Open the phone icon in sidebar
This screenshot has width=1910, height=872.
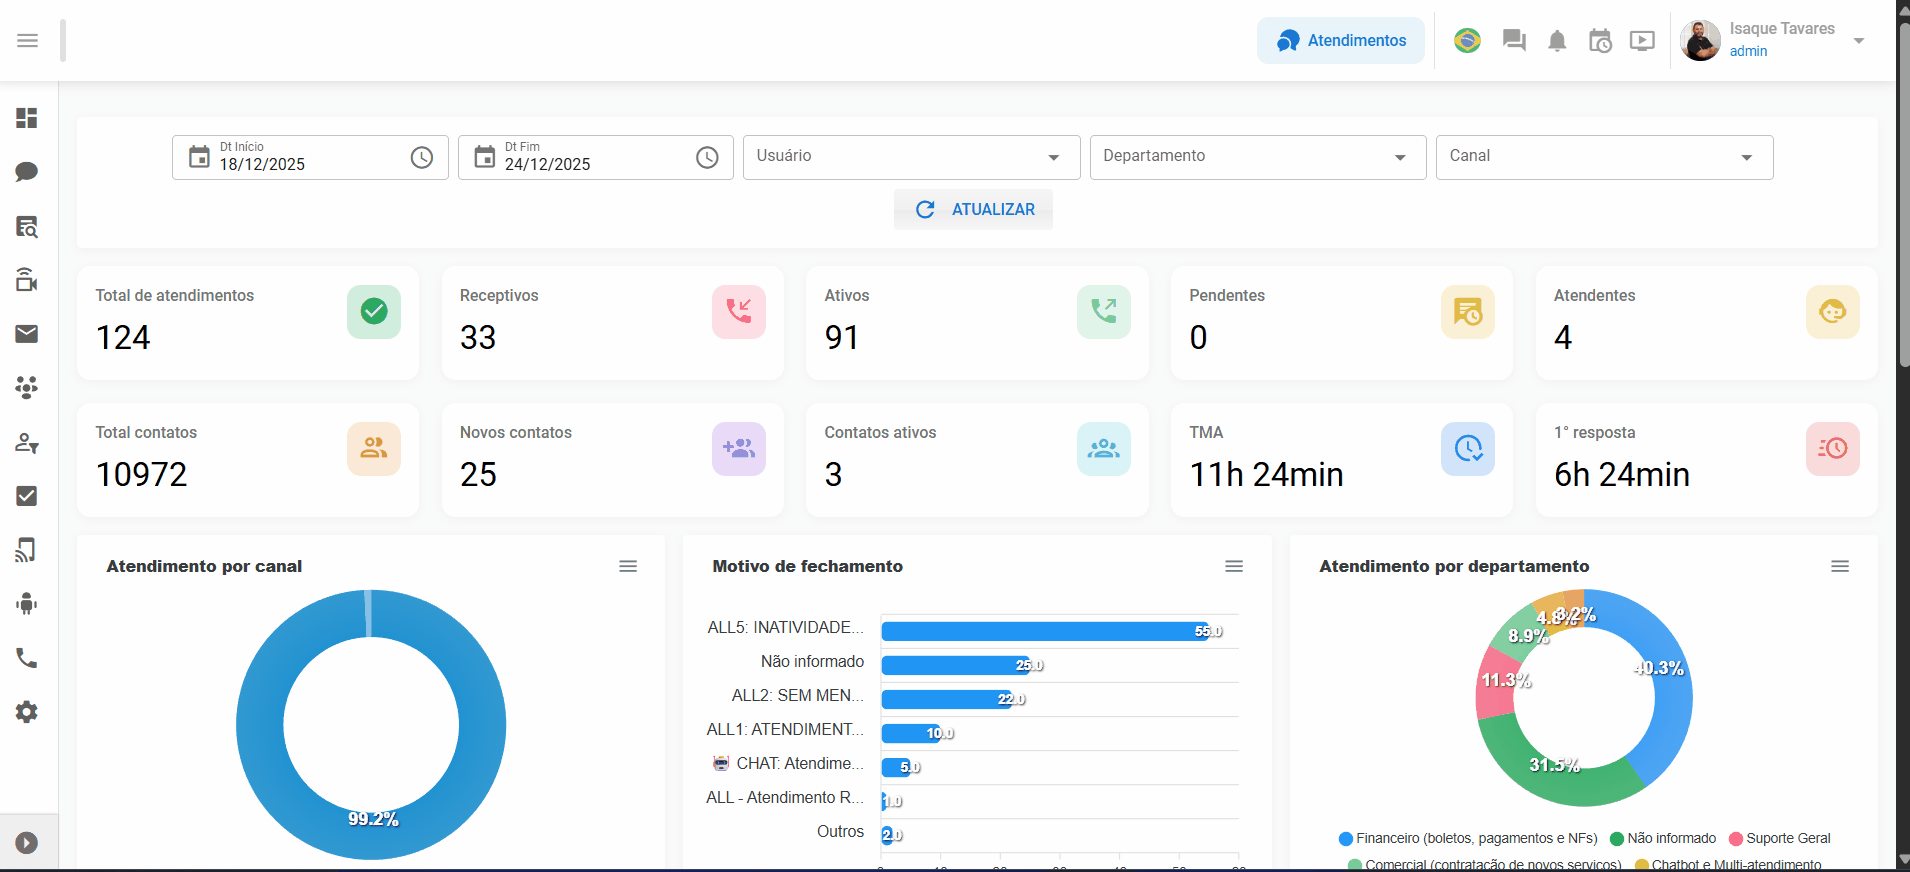(27, 658)
